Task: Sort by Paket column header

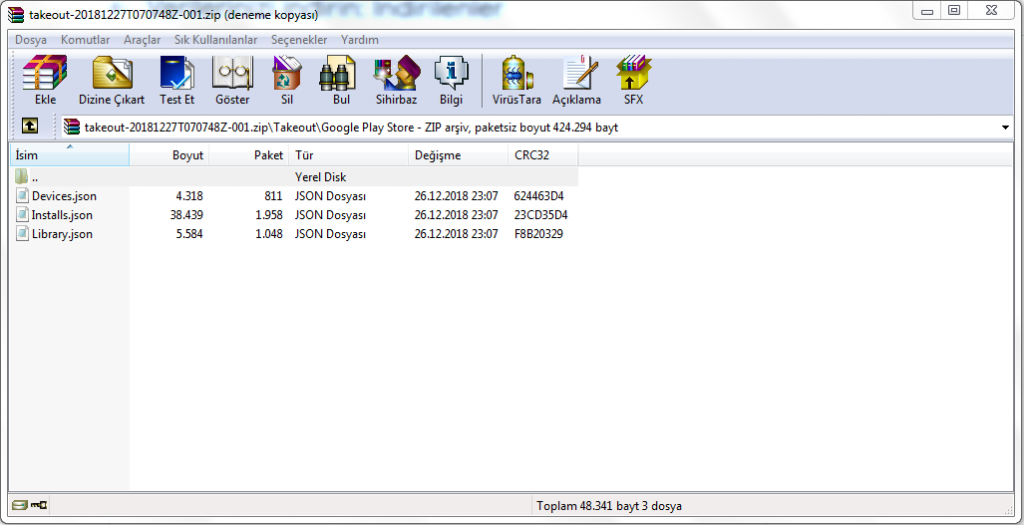Action: click(249, 155)
